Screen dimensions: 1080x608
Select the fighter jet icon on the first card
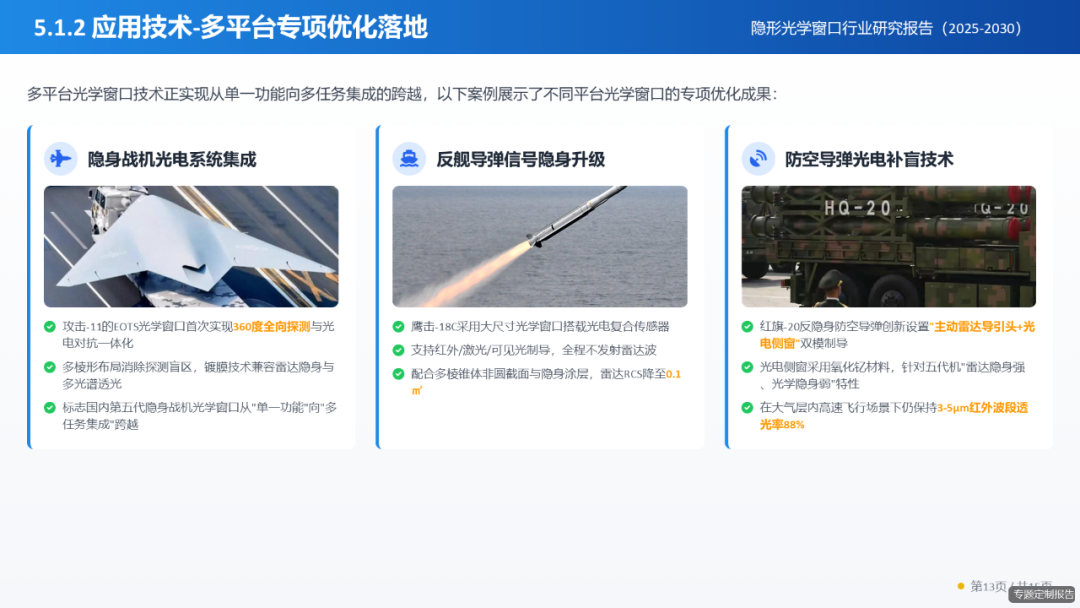click(60, 159)
